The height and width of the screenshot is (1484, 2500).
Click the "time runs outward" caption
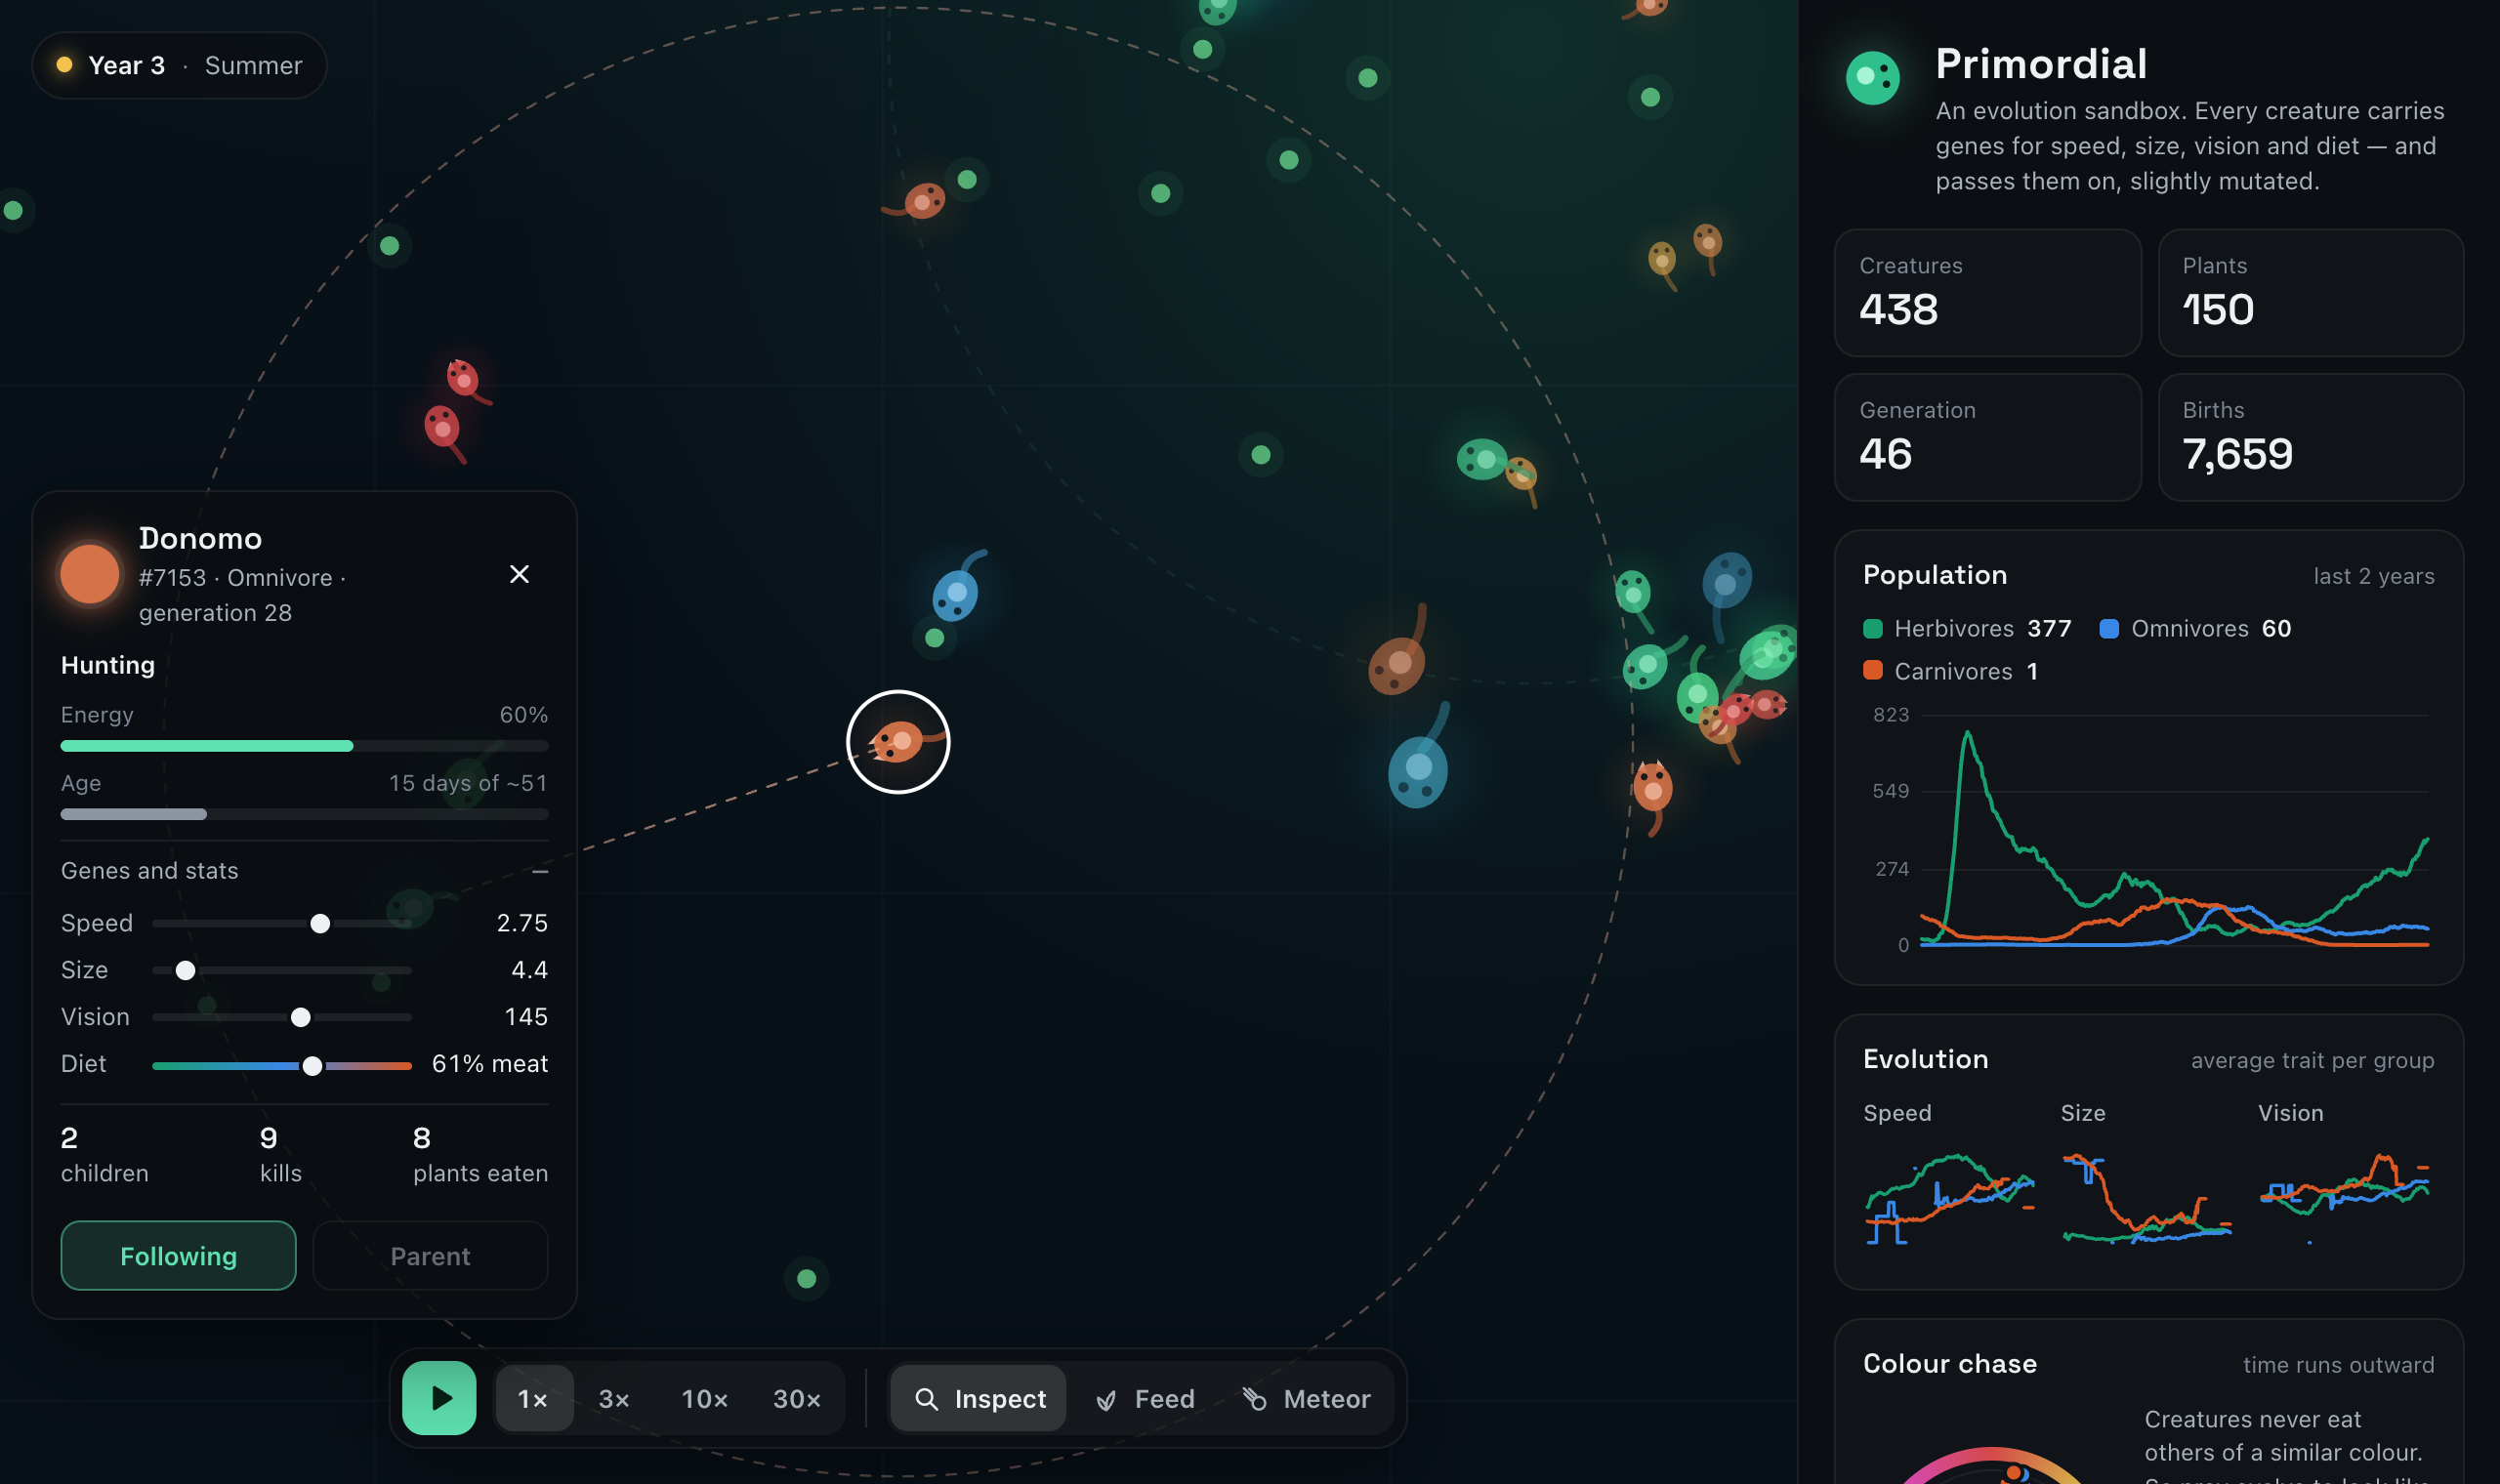click(2338, 1365)
